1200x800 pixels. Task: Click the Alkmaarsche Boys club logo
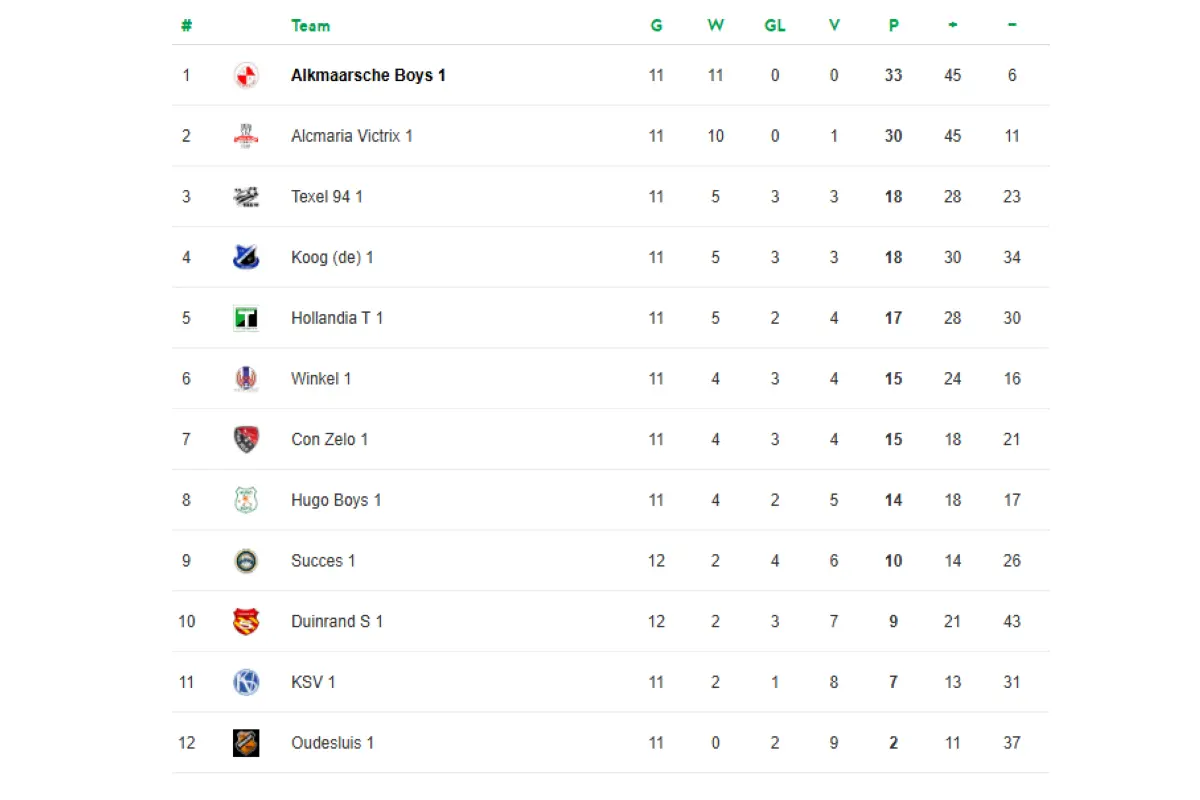coord(246,75)
